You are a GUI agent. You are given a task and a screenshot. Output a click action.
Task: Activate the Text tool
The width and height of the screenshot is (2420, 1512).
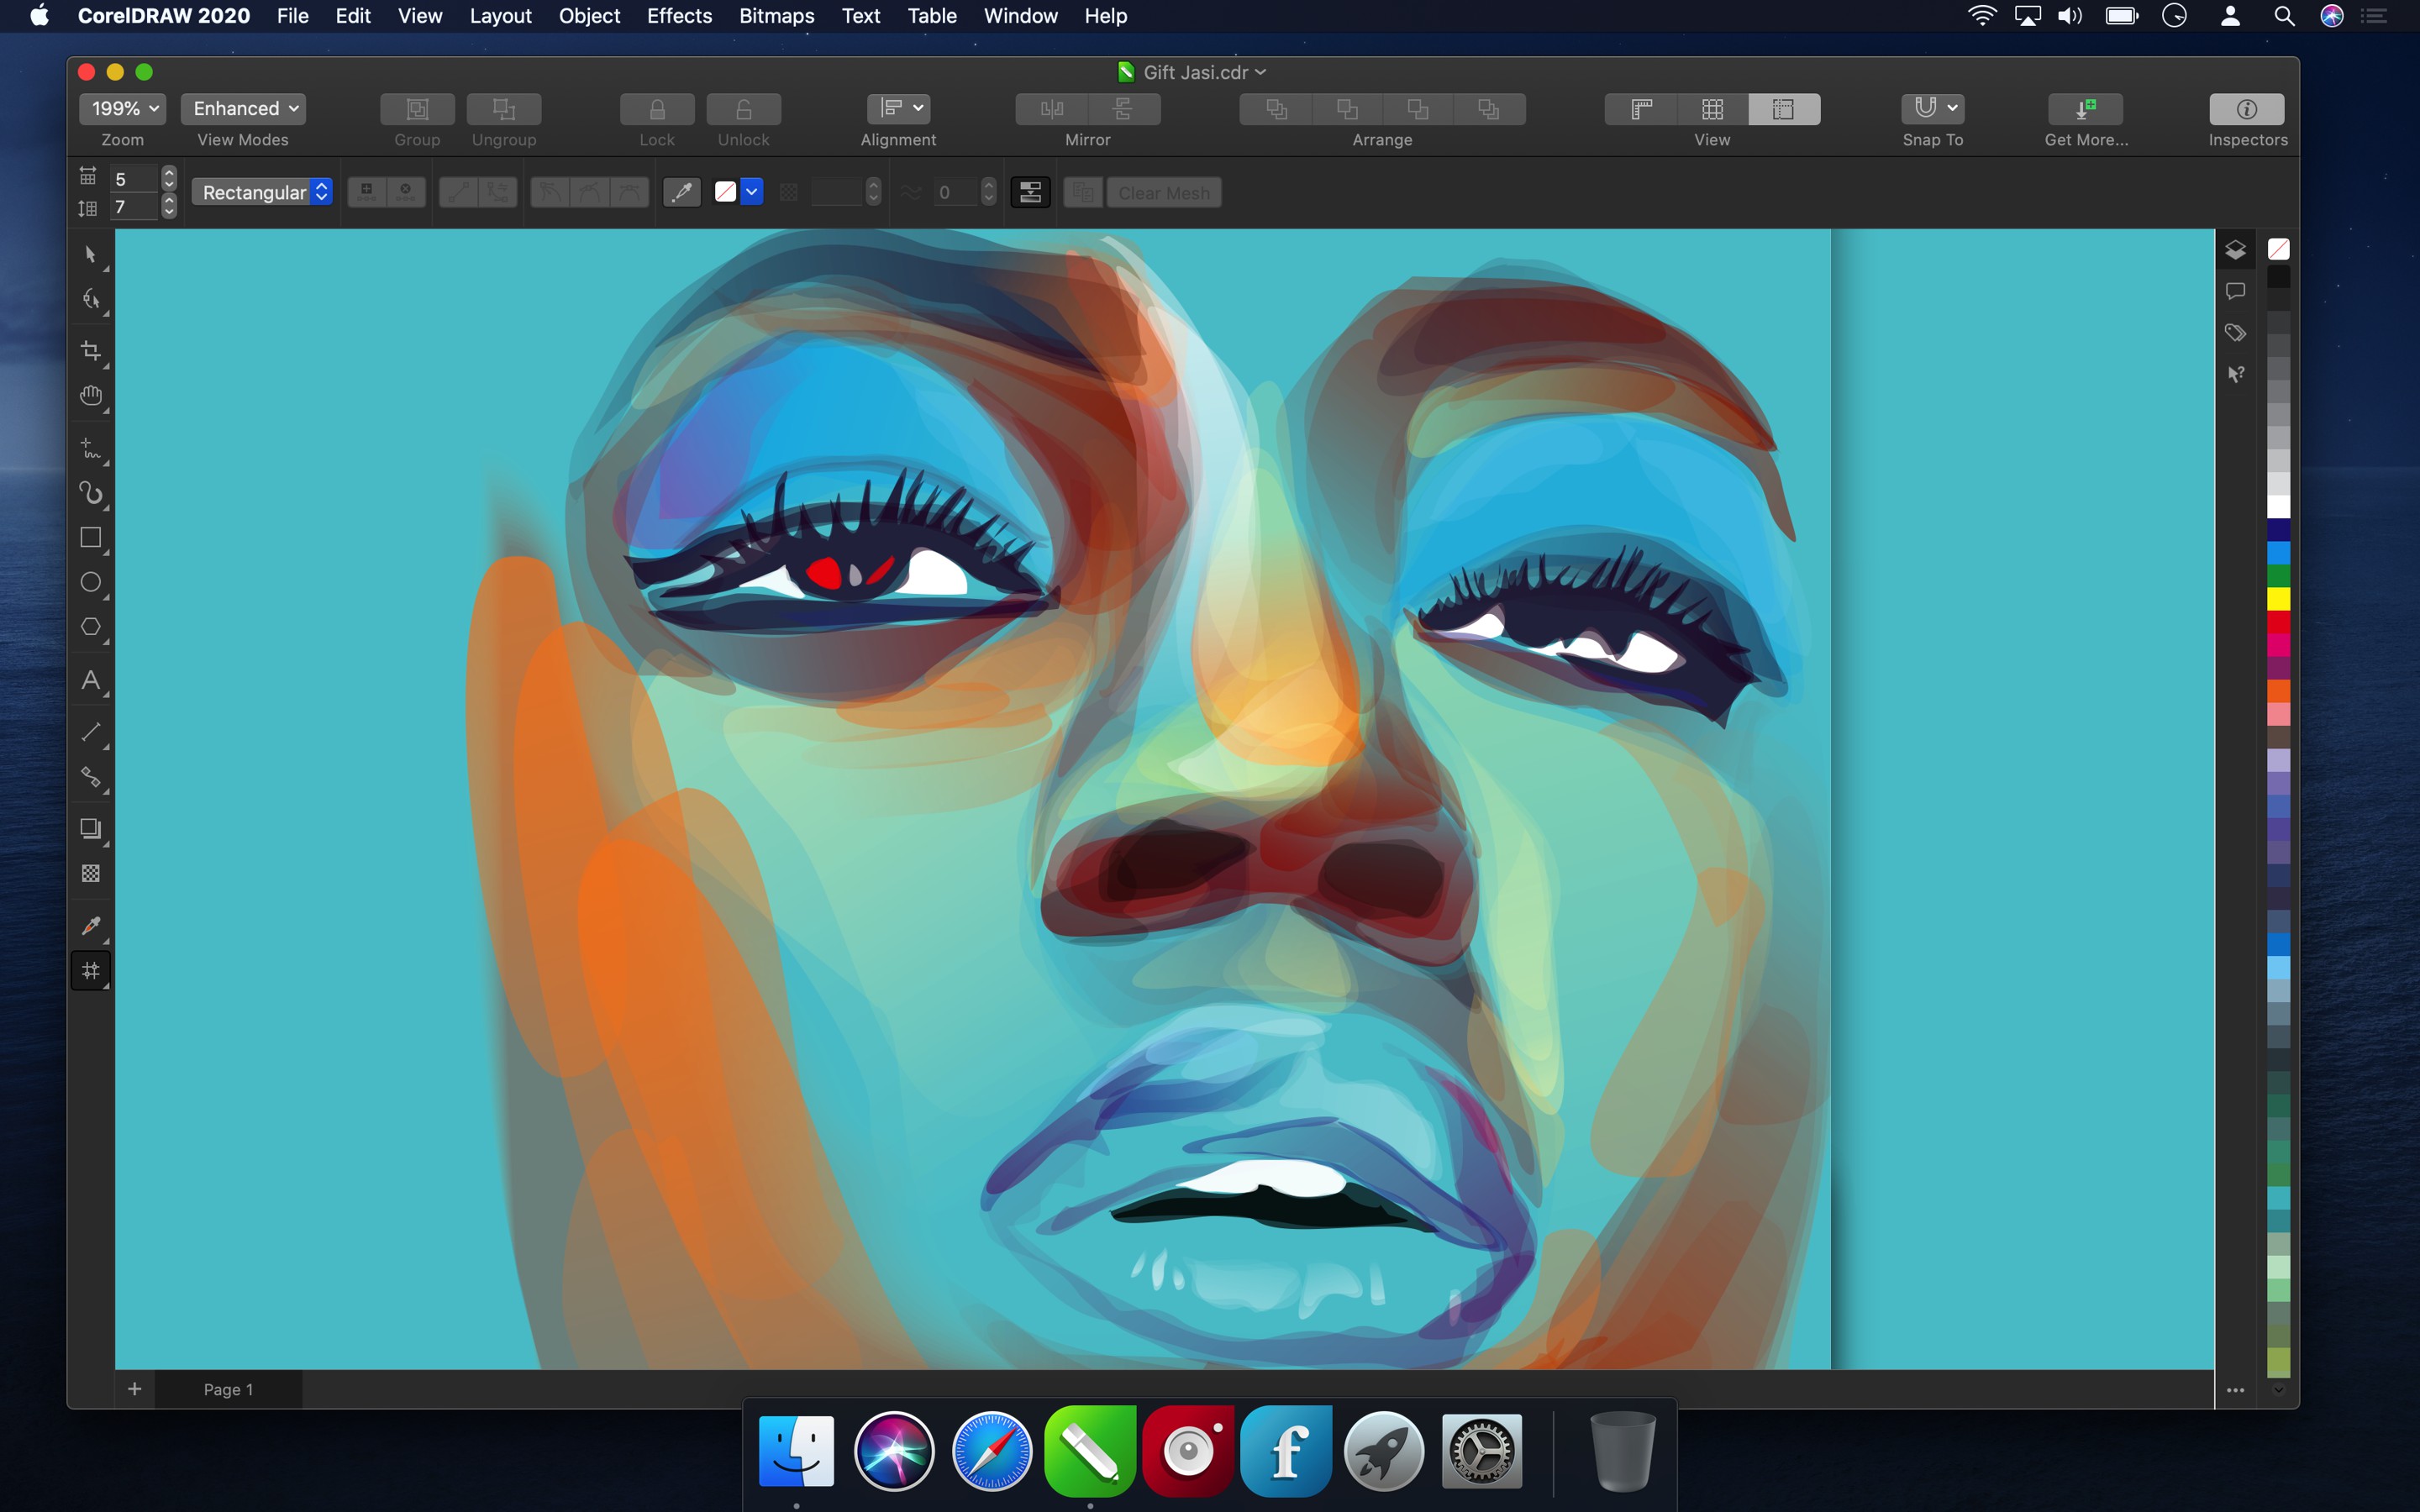coord(90,681)
